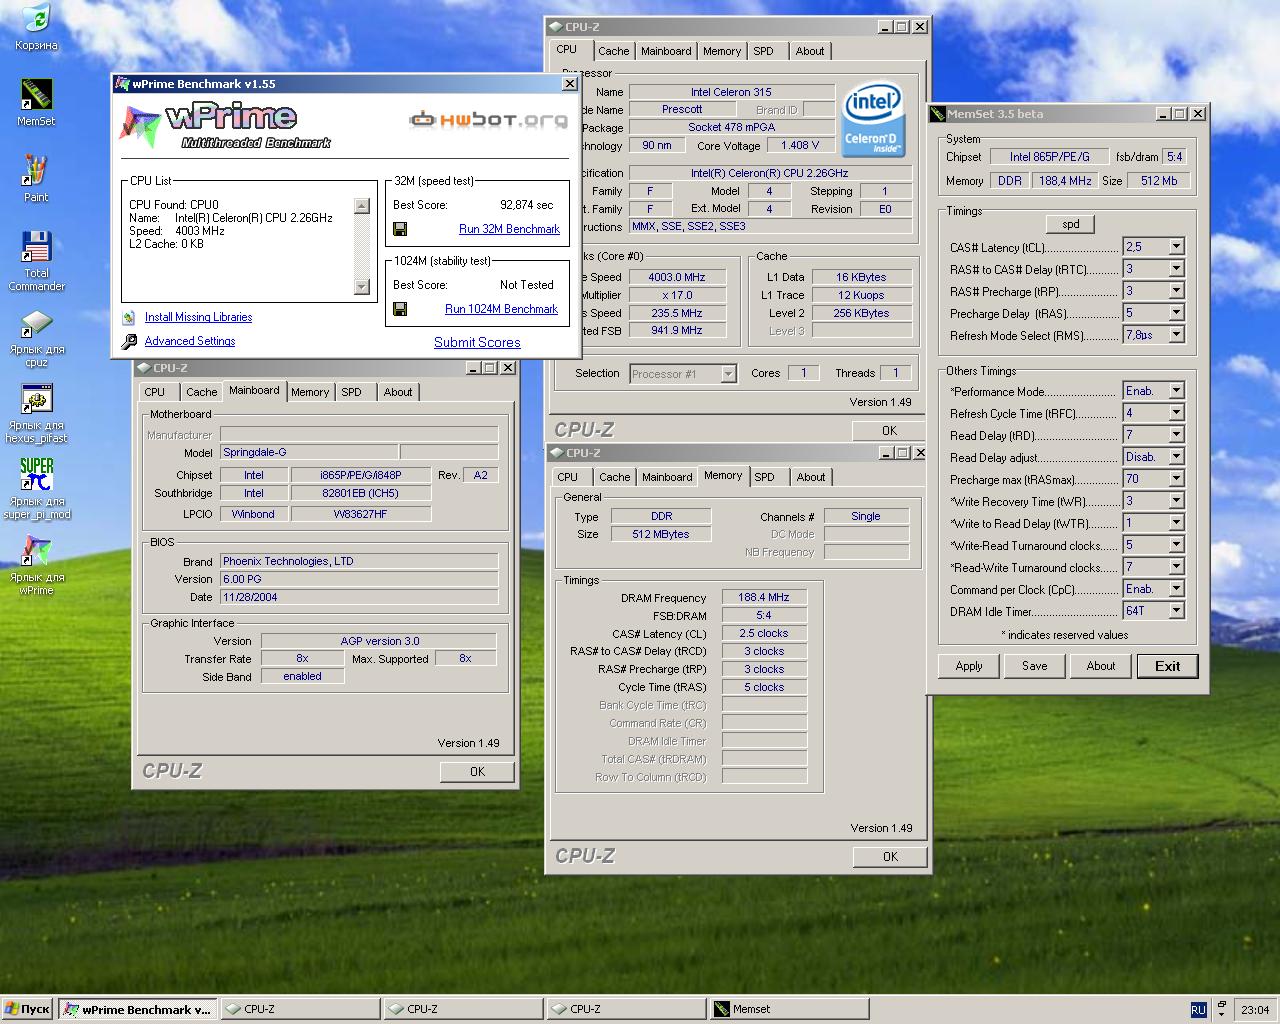Open Refresh Cycle Time (tRFC) dropdown
The height and width of the screenshot is (1024, 1280).
click(1176, 412)
